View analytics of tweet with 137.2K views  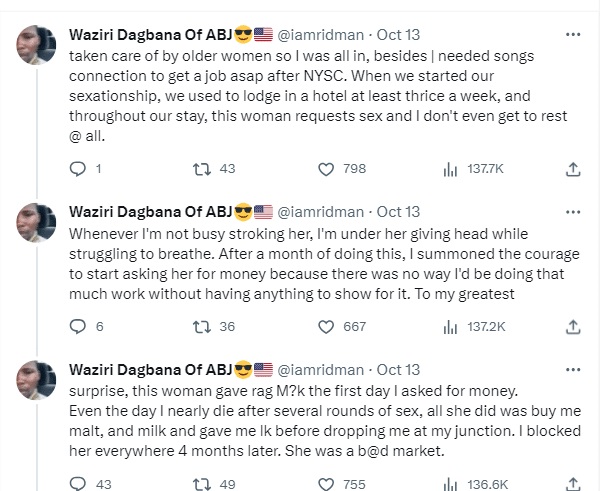click(450, 326)
